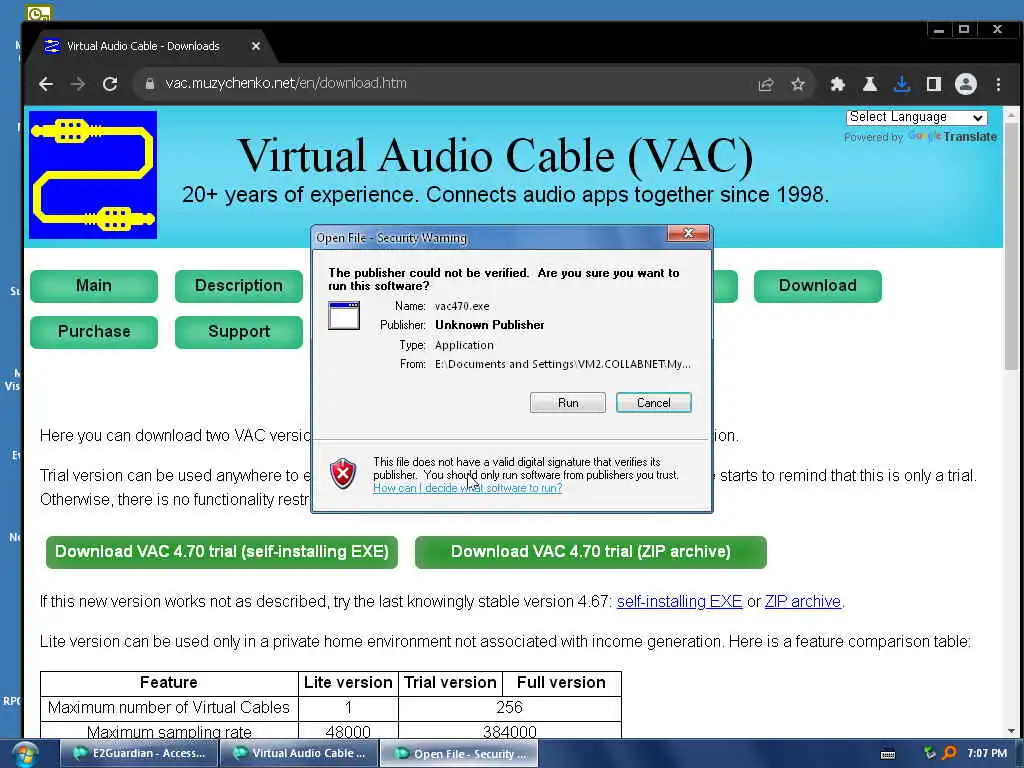Click the 'Lite version' table header
Viewport: 1024px width, 768px height.
click(348, 683)
